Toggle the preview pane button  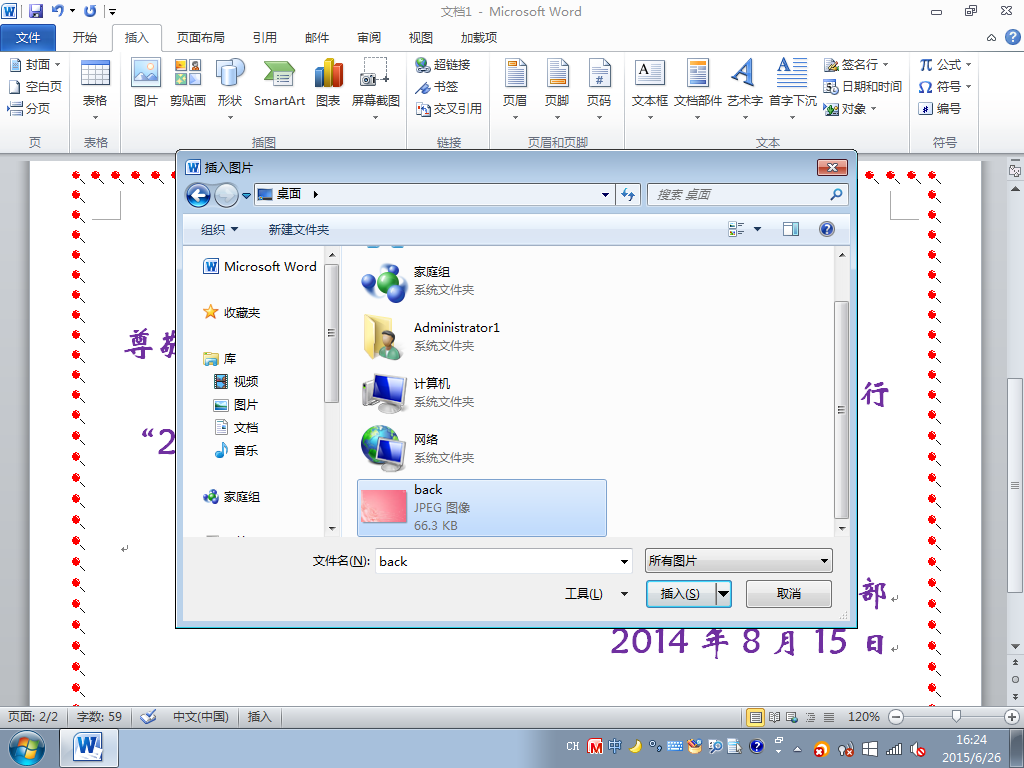pyautogui.click(x=791, y=229)
